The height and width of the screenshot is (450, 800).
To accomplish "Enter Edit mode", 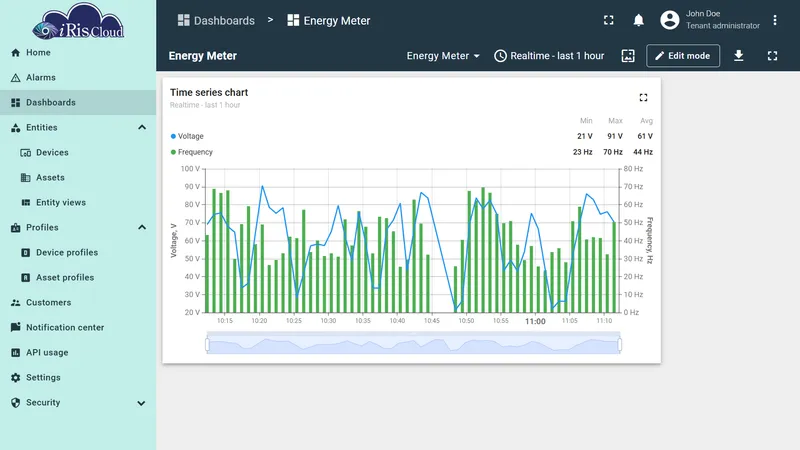I will pos(683,56).
